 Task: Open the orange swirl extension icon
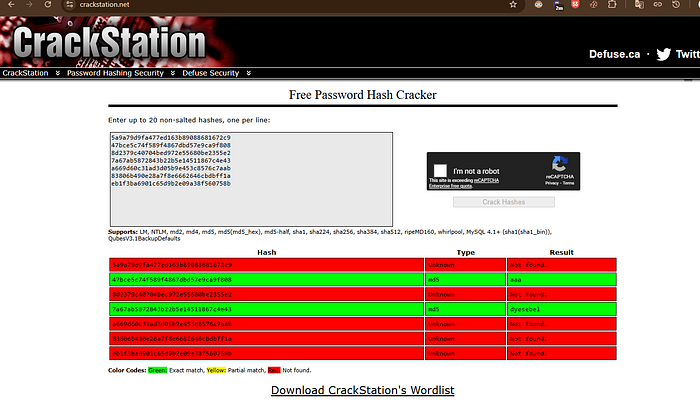tap(594, 4)
